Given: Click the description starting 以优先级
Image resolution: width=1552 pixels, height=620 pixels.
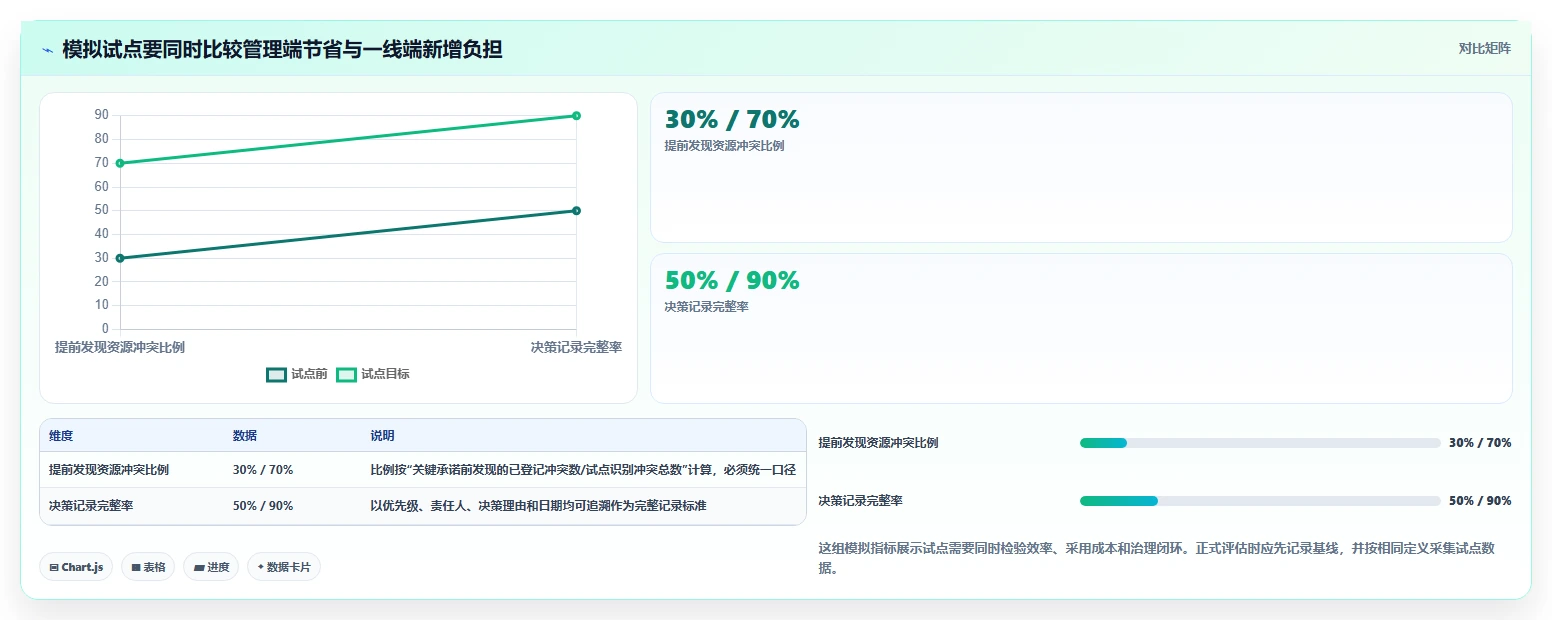Looking at the screenshot, I should click(538, 506).
